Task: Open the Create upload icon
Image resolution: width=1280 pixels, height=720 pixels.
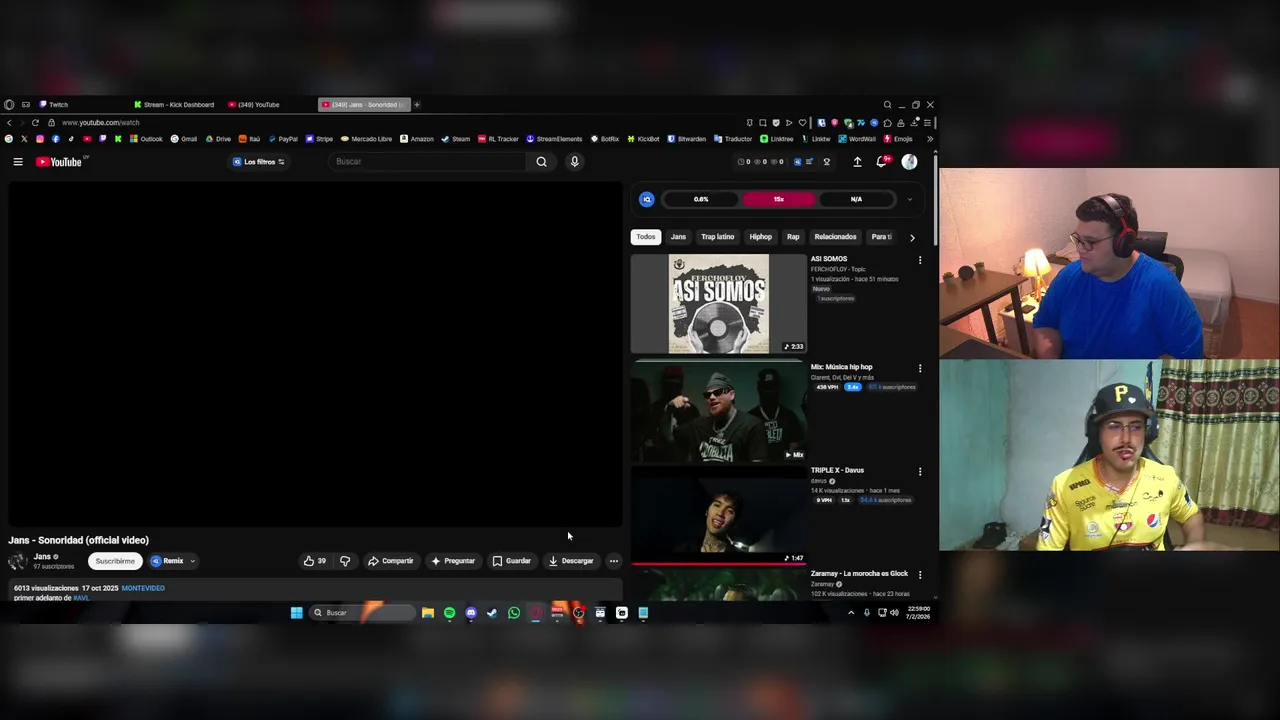Action: 857,162
